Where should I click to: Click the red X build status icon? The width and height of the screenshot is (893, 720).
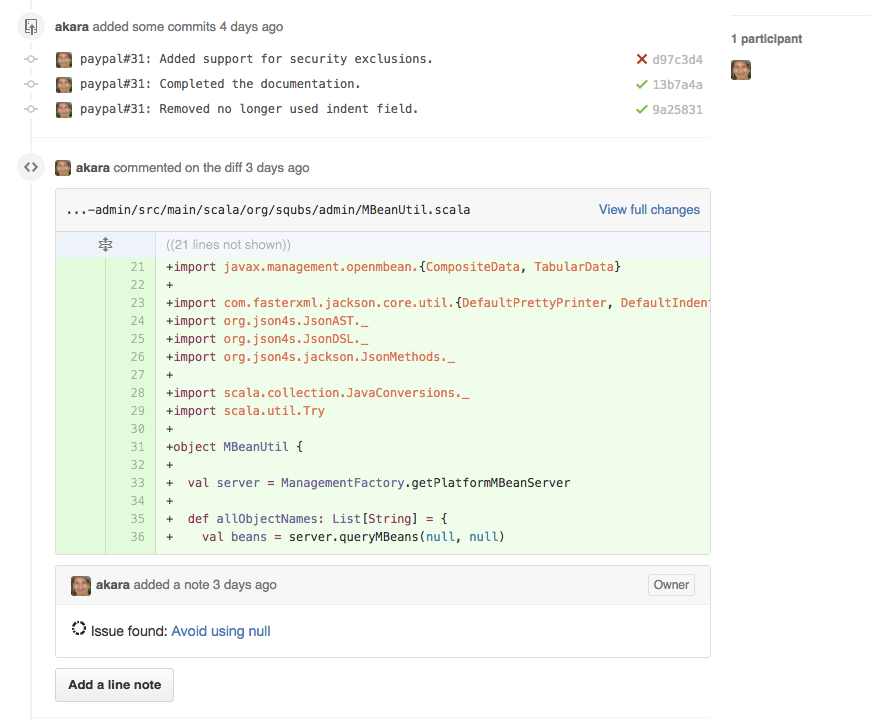pos(642,59)
